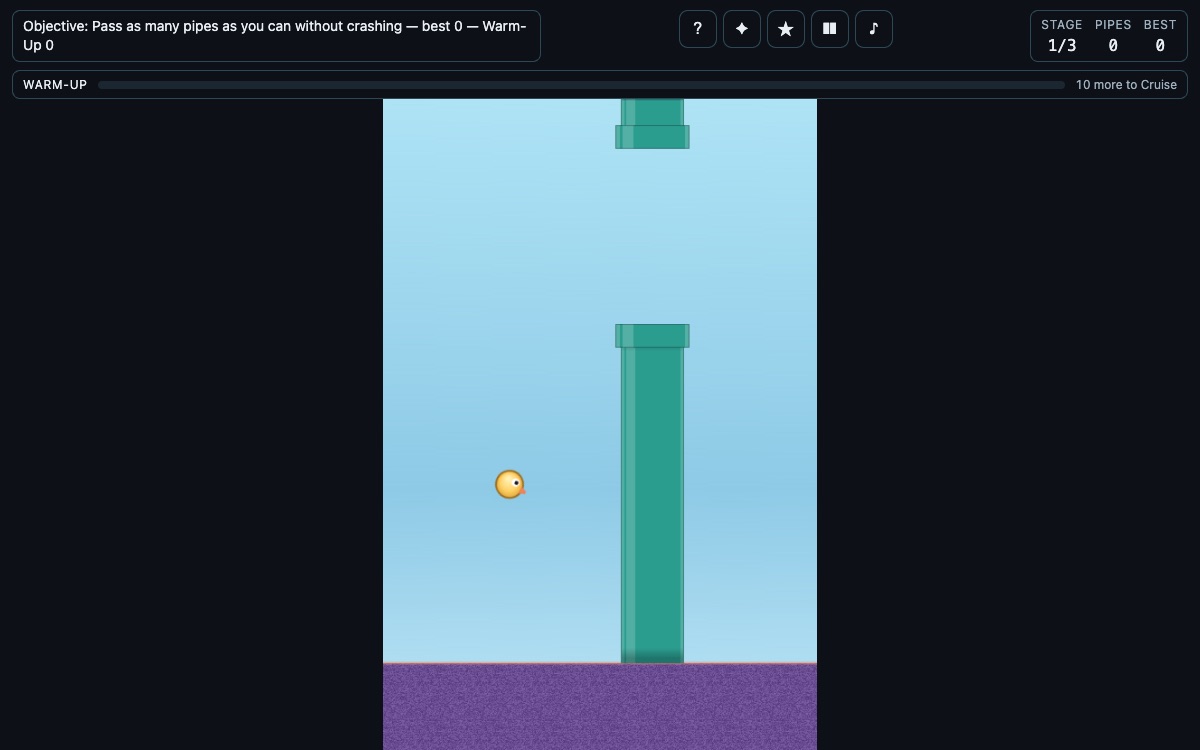Viewport: 1200px width, 750px height.
Task: Click the PIPES score counter
Action: click(1113, 36)
